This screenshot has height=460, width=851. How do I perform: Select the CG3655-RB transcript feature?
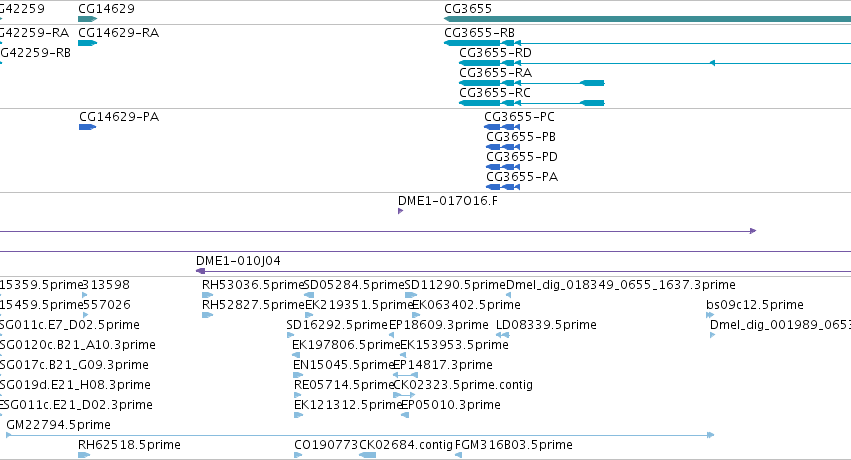click(x=647, y=43)
